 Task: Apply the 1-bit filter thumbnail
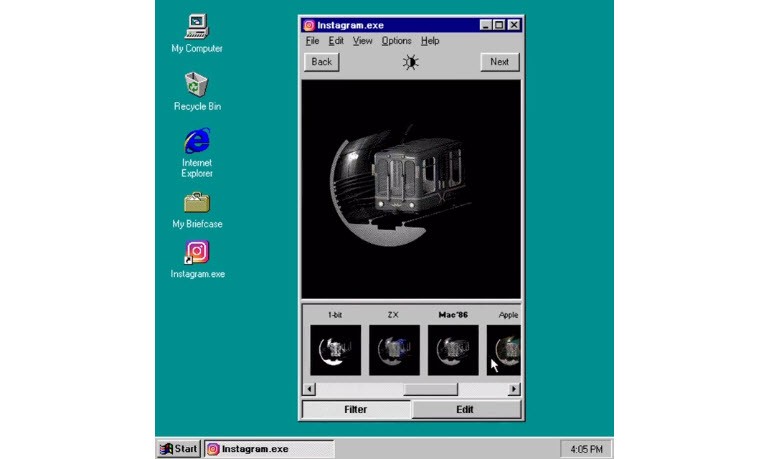pos(335,350)
